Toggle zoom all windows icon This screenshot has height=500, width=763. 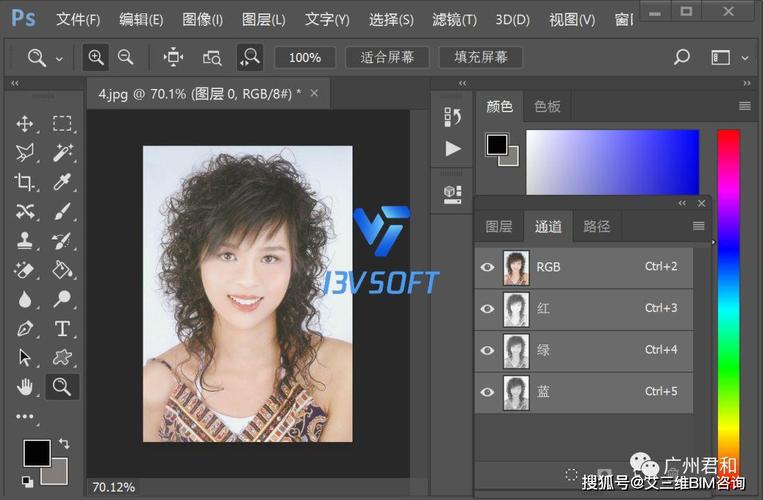tap(212, 58)
